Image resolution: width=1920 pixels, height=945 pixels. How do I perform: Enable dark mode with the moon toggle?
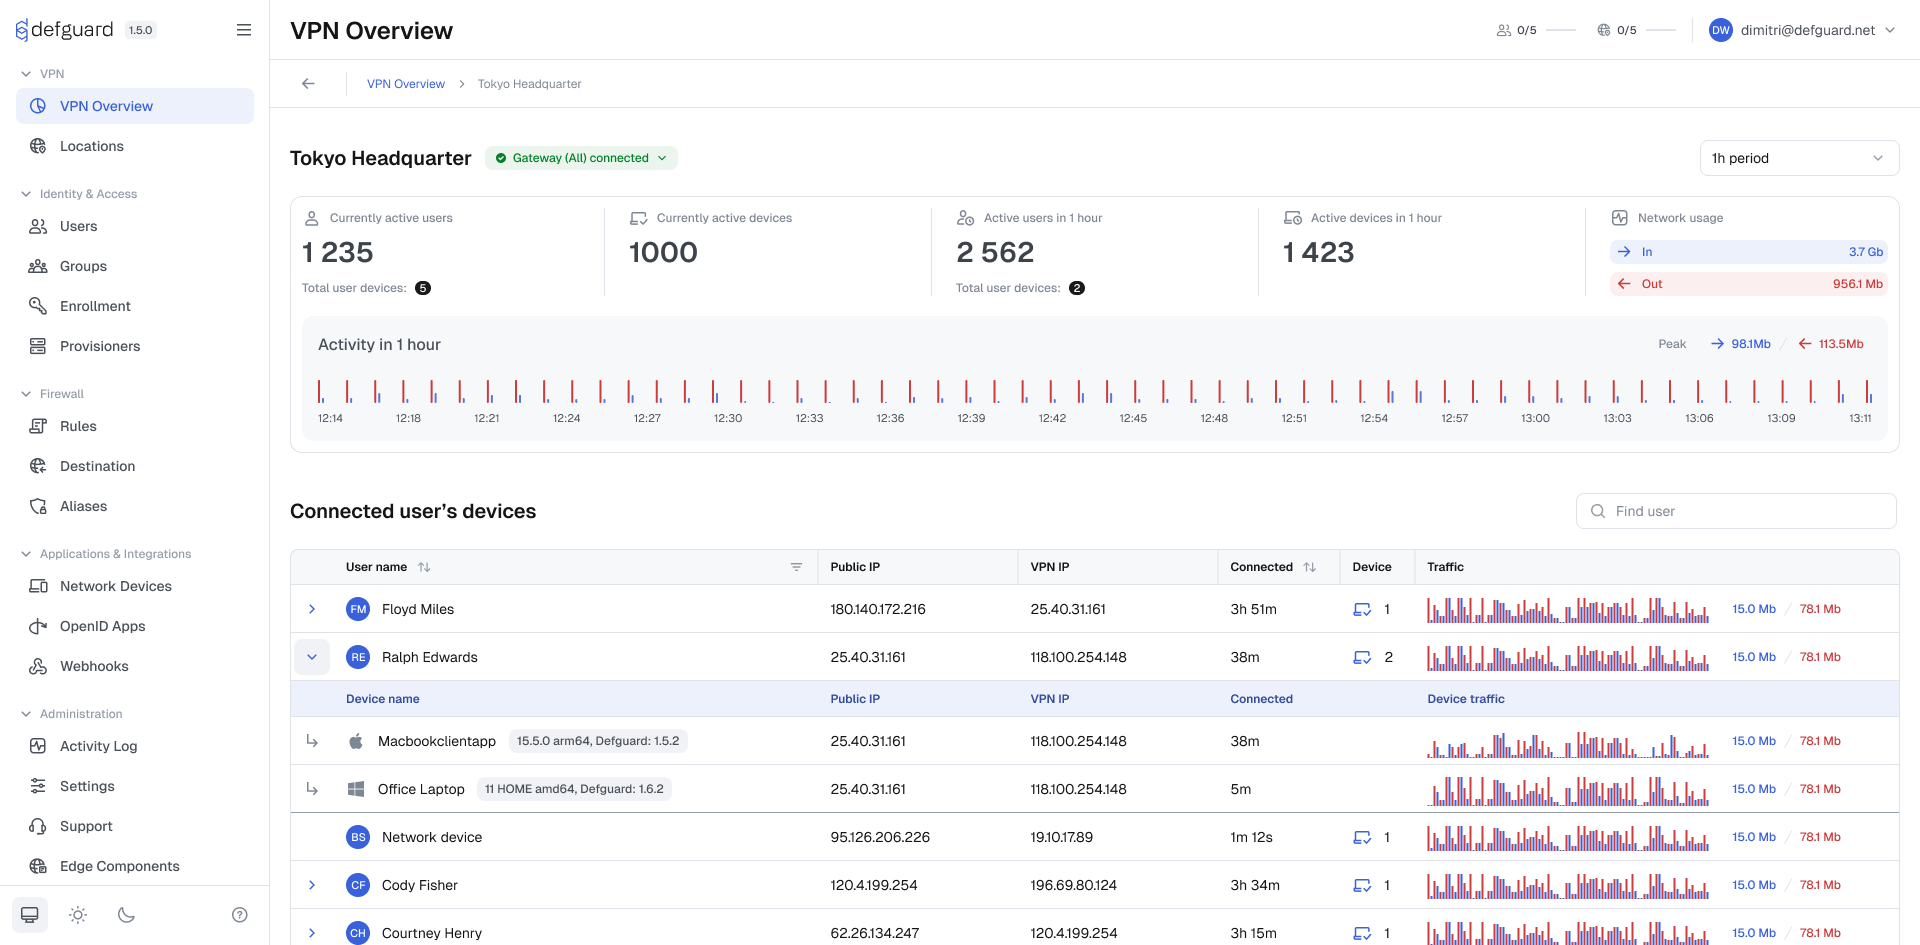pyautogui.click(x=125, y=914)
